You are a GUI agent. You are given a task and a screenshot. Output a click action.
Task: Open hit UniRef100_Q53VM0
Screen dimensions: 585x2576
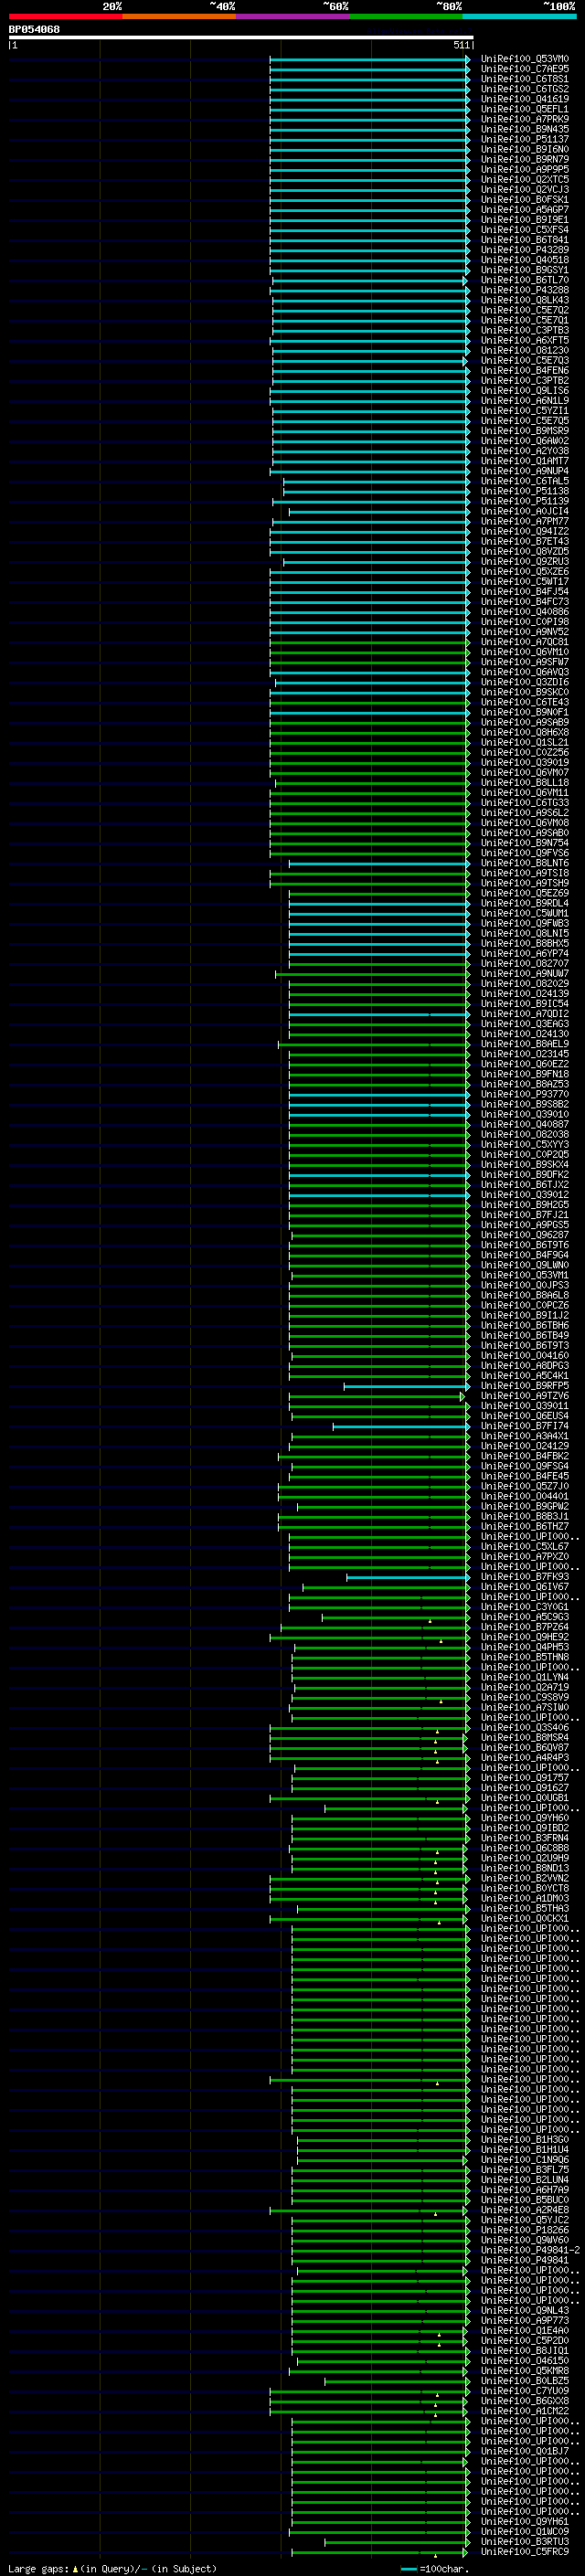click(524, 59)
